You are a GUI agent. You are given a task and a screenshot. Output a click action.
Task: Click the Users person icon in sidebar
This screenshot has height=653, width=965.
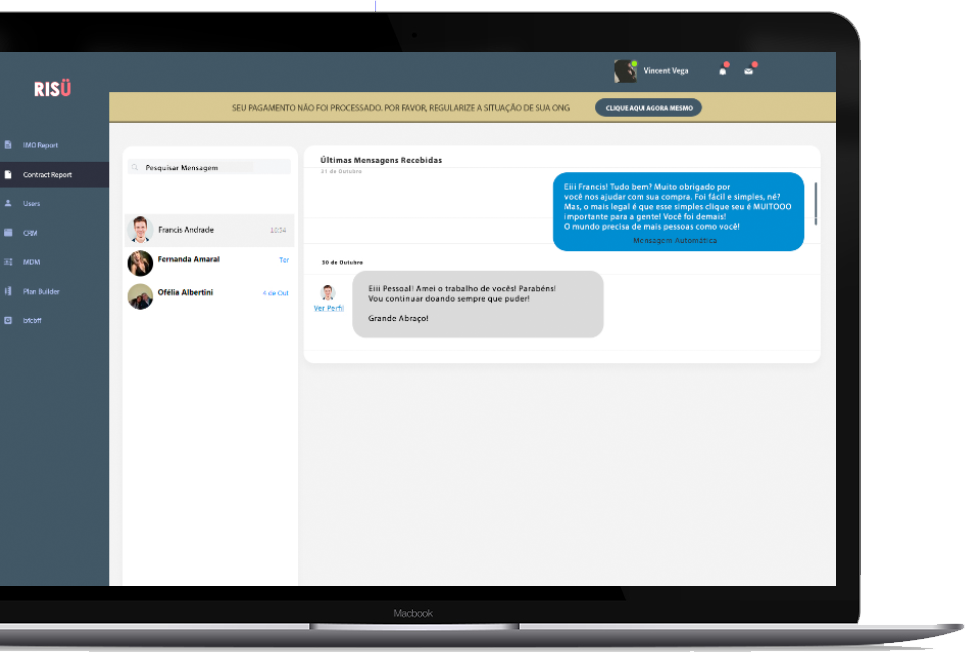[8, 204]
